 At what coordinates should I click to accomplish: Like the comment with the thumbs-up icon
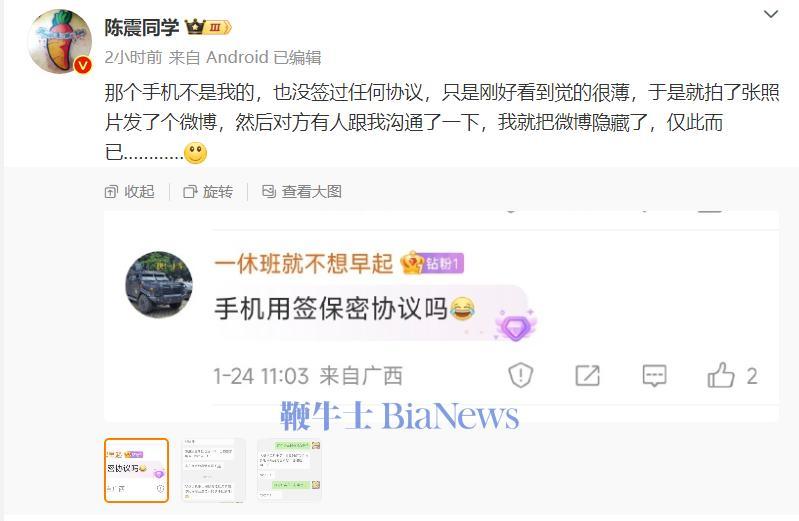[721, 376]
